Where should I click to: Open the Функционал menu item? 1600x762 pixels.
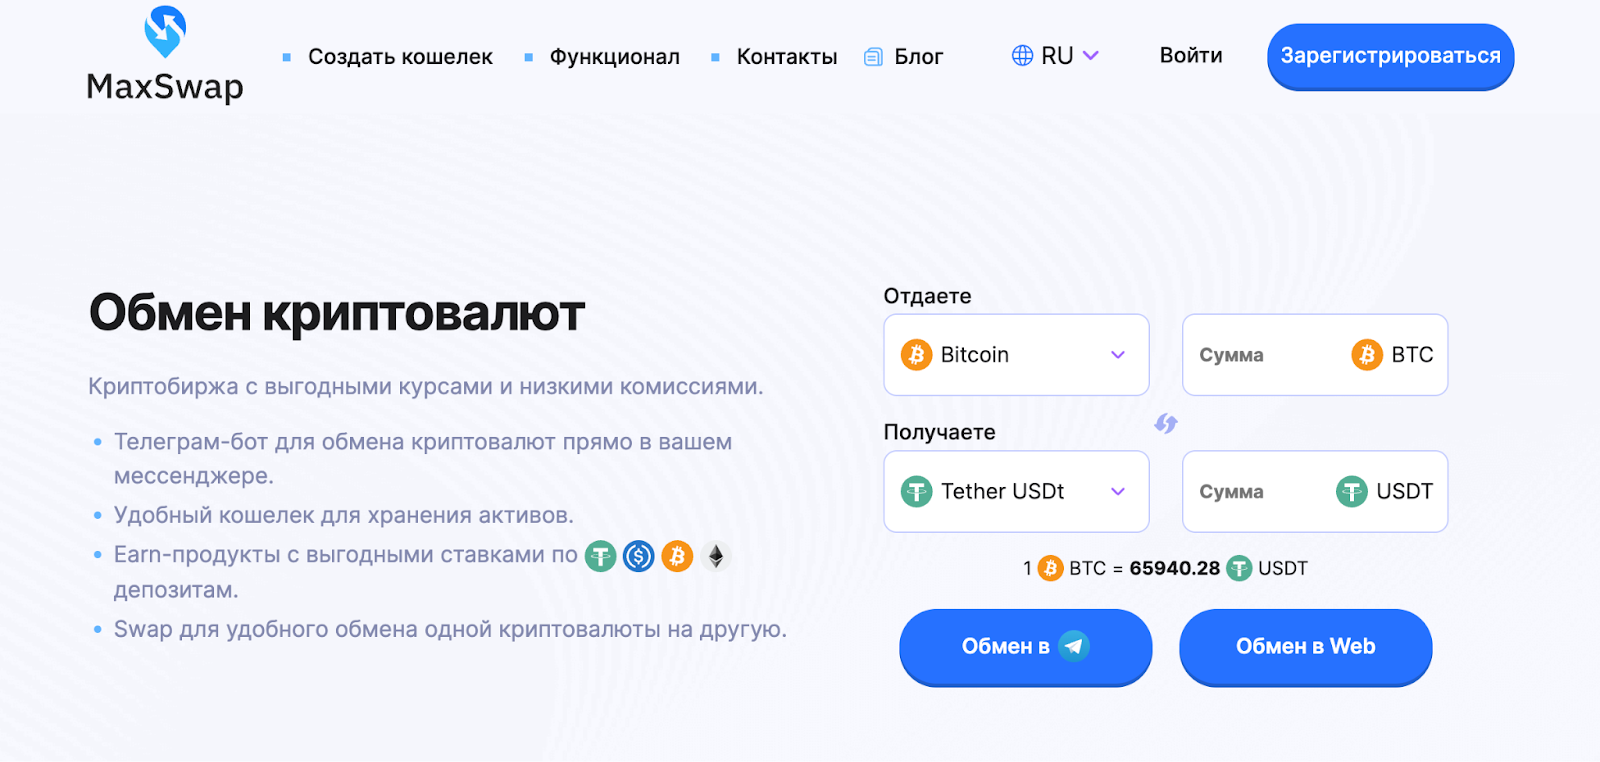[615, 57]
